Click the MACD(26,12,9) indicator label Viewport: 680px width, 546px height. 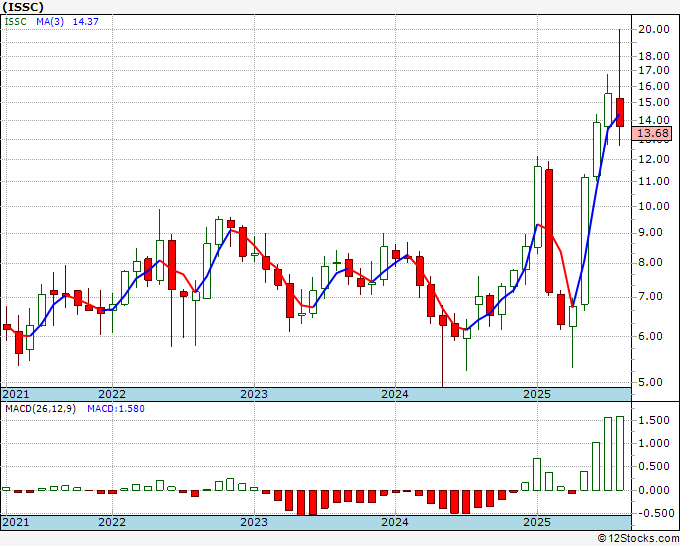tap(40, 409)
